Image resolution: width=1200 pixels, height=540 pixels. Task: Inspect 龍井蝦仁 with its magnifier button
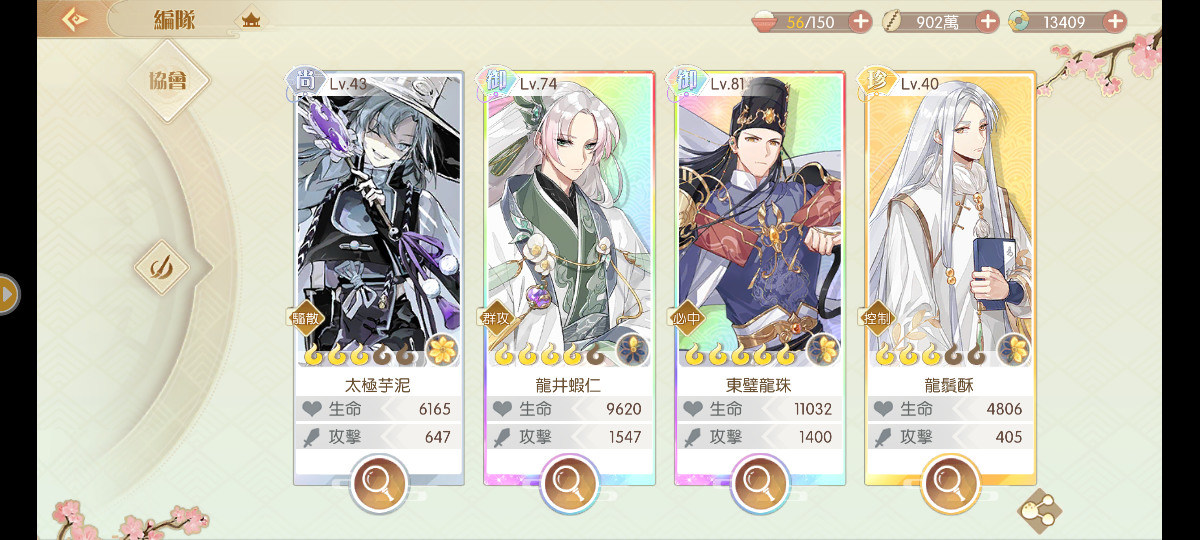[x=569, y=484]
